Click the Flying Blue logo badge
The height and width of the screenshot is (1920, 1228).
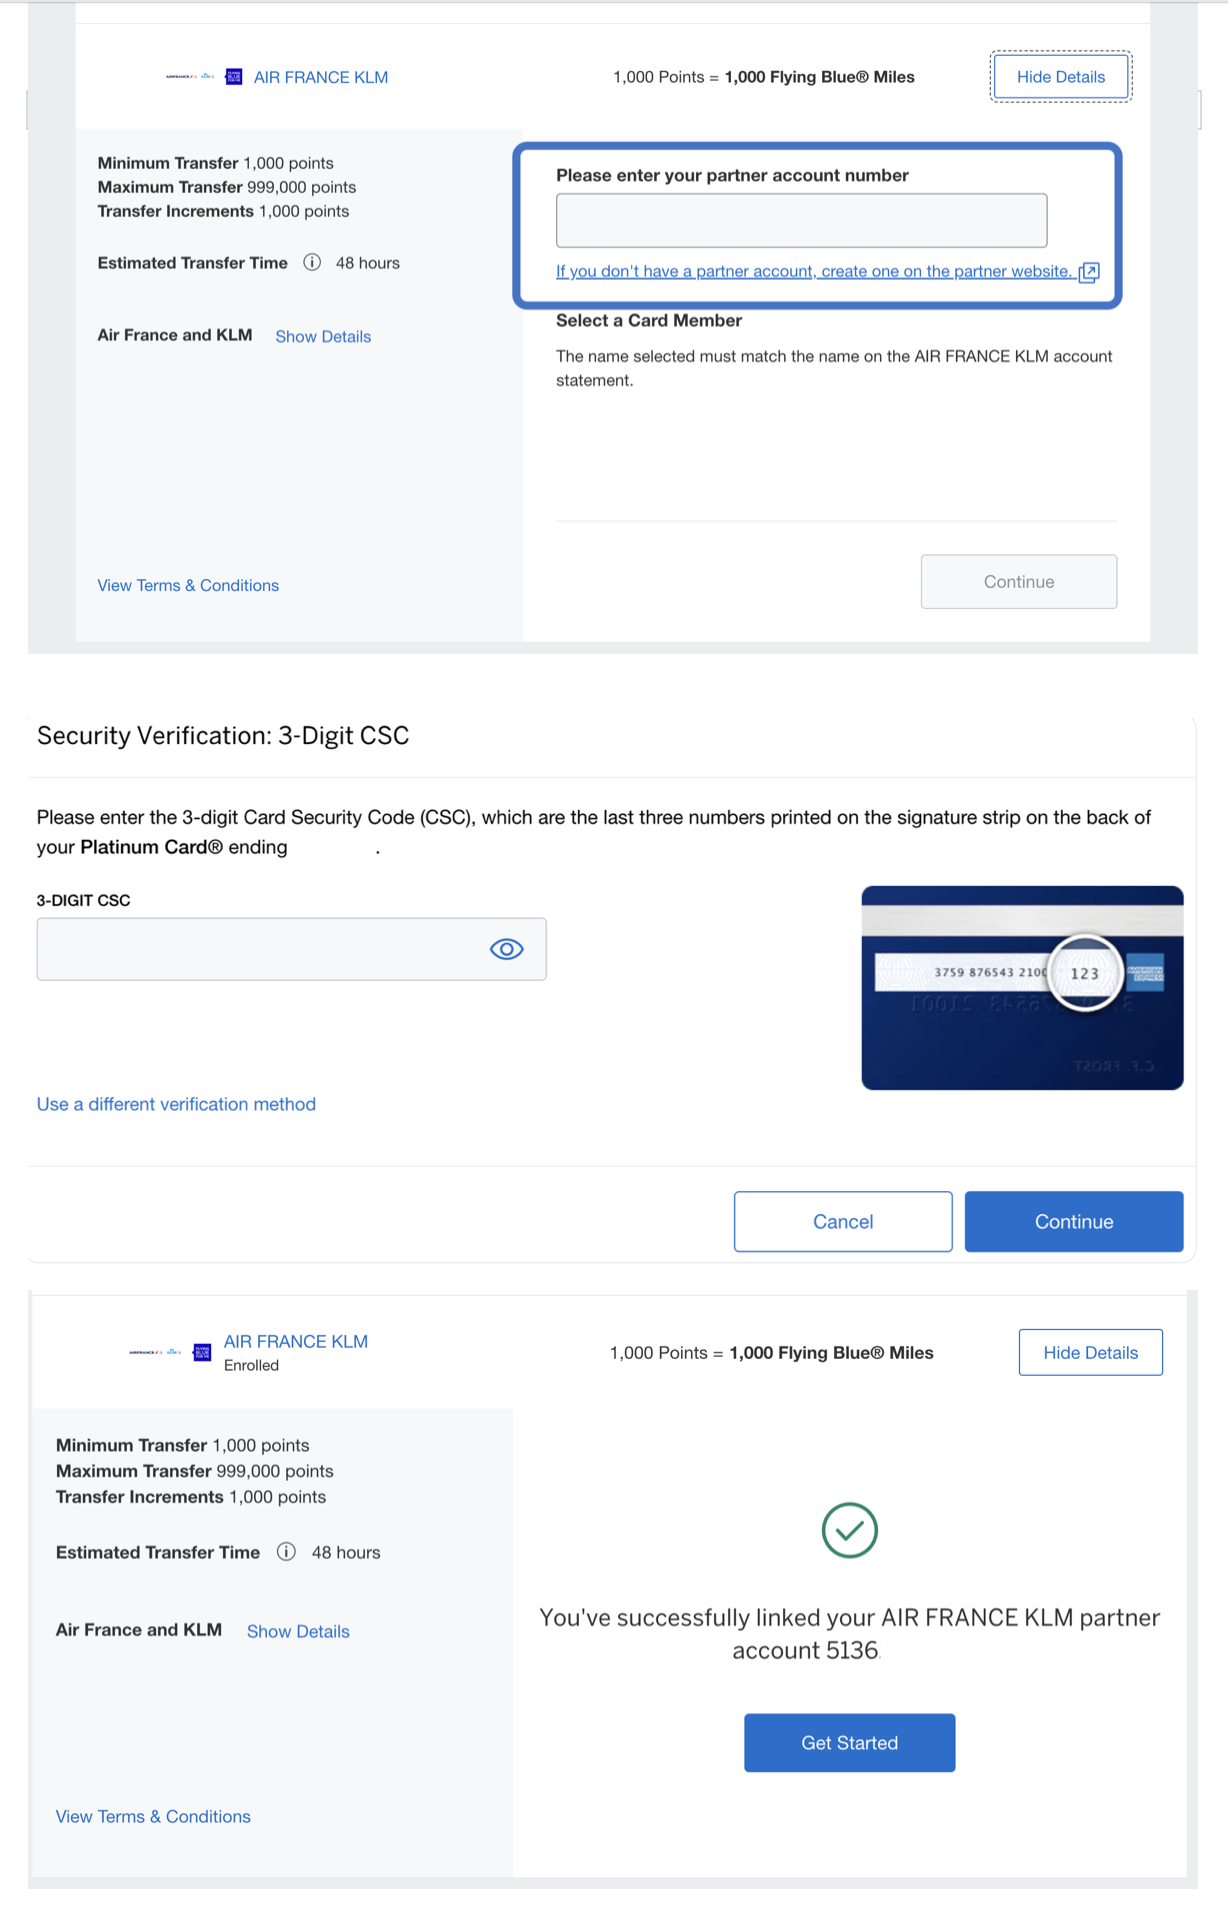click(232, 76)
